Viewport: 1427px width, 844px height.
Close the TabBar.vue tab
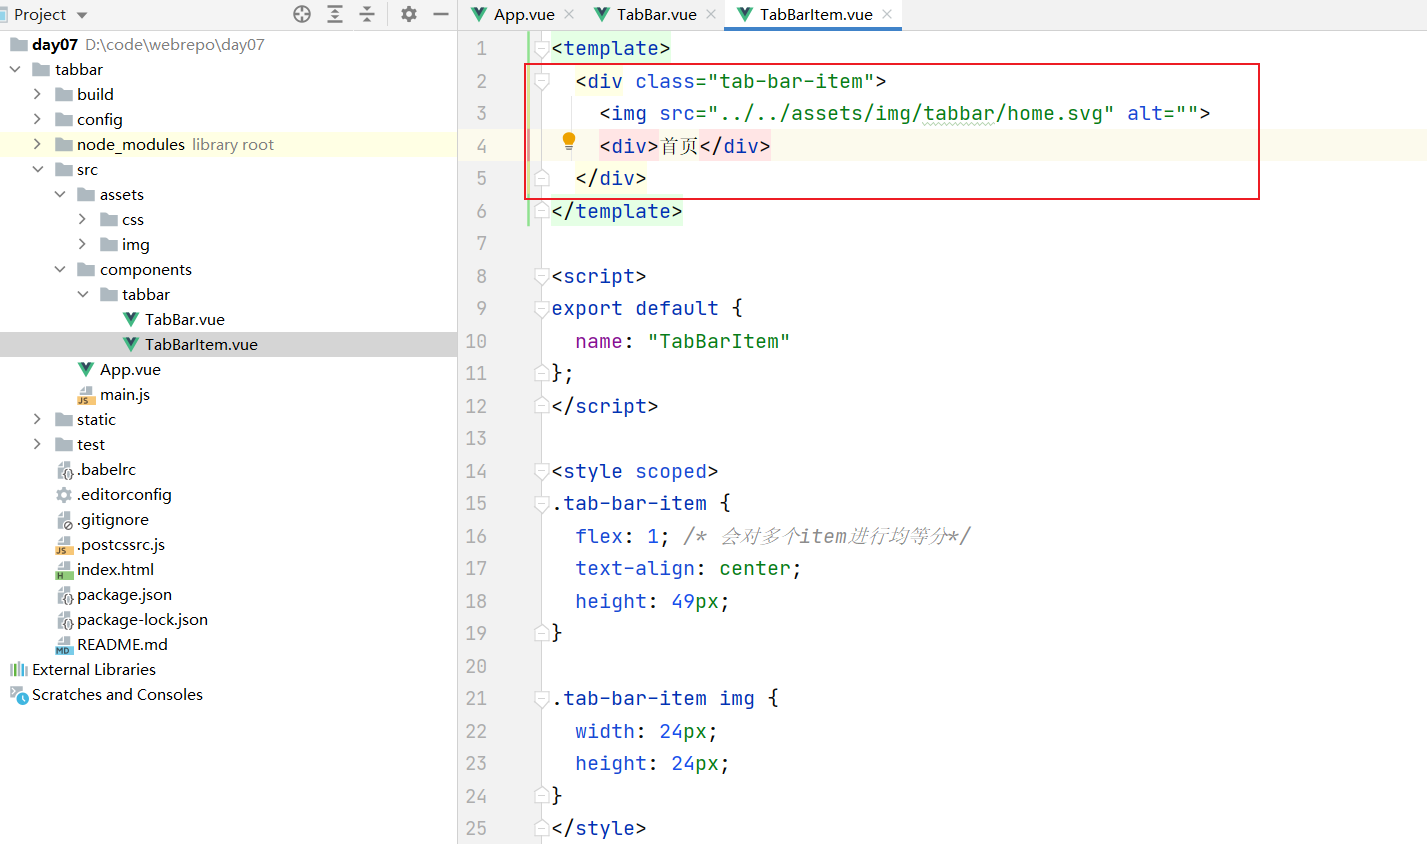[711, 14]
